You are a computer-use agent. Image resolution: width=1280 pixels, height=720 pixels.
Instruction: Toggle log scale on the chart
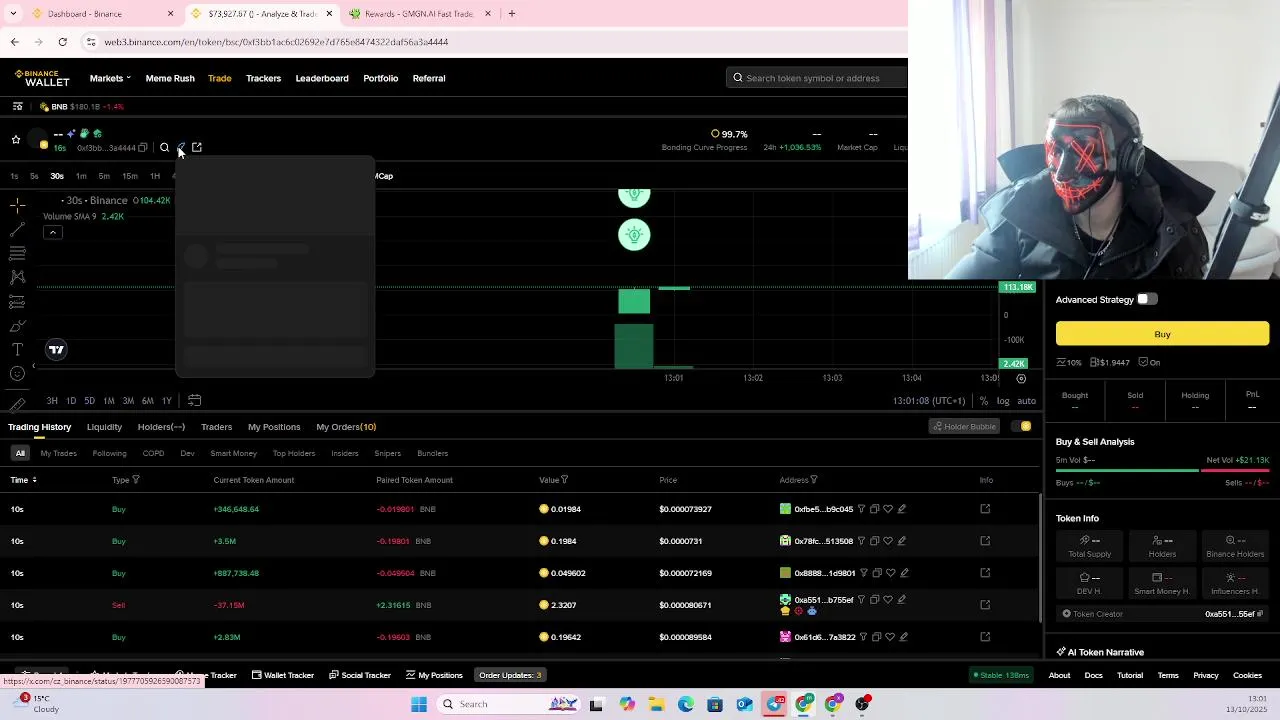pyautogui.click(x=1003, y=401)
